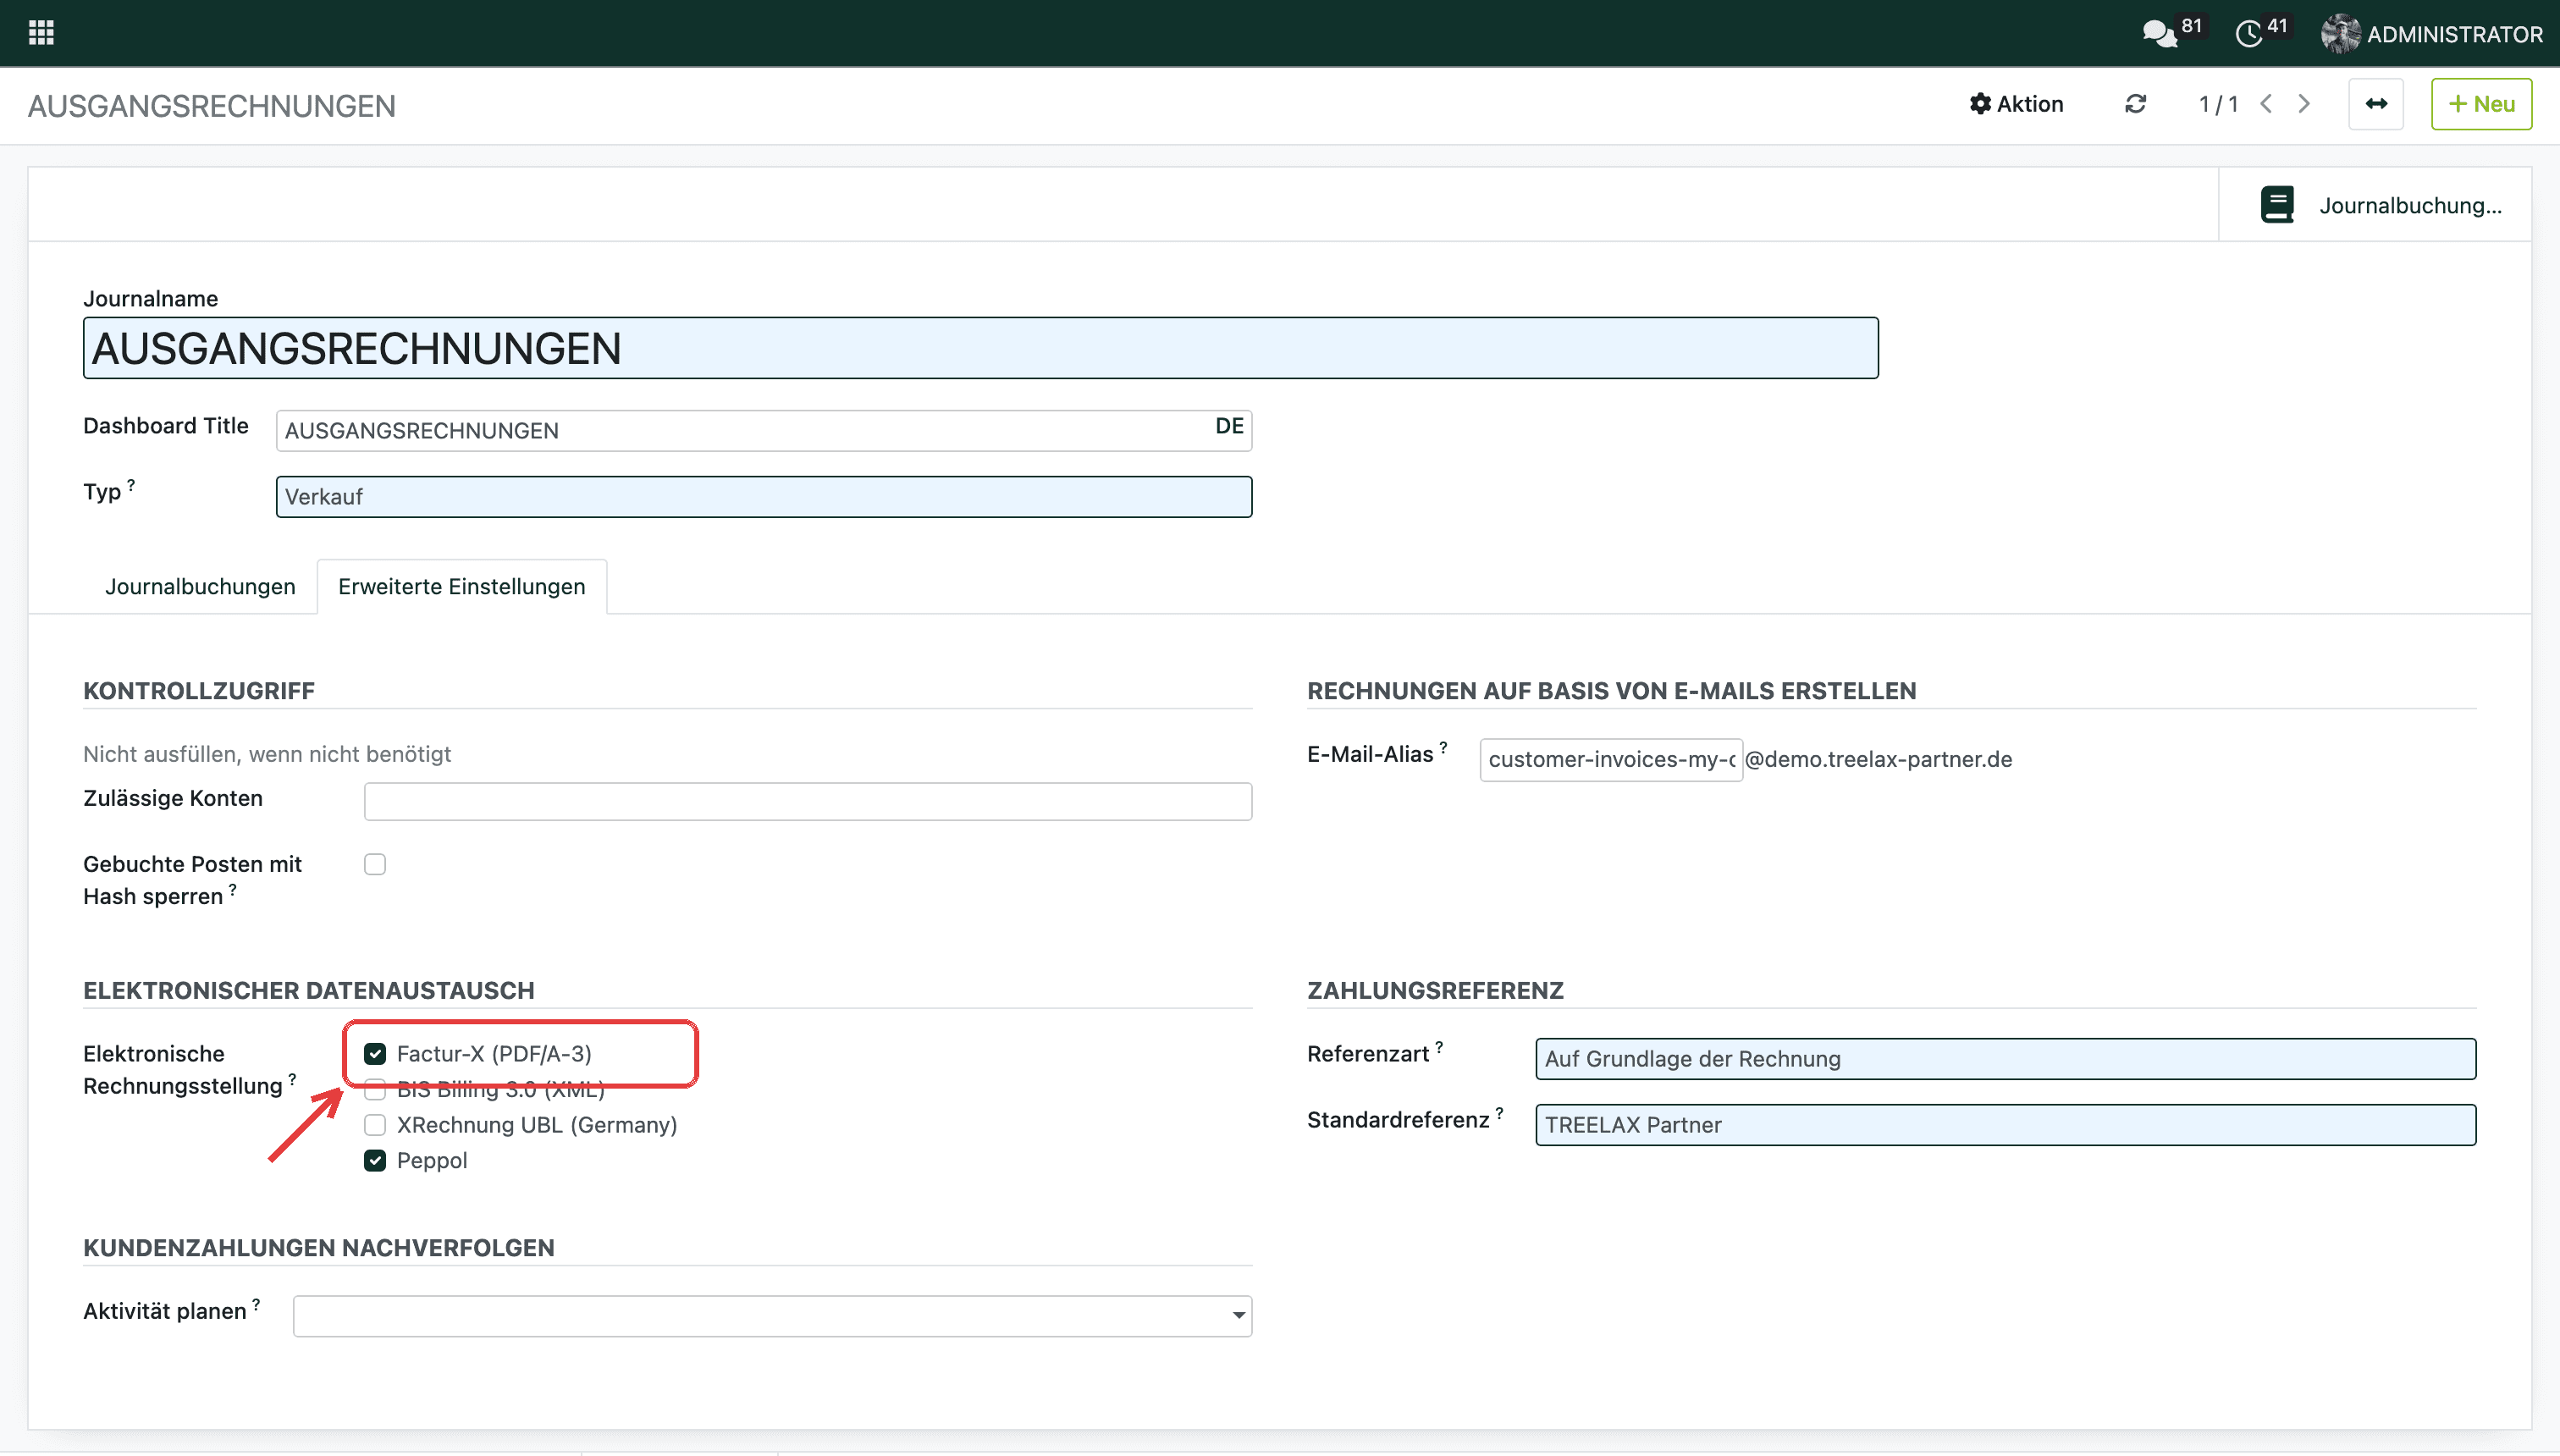The width and height of the screenshot is (2560, 1456).
Task: Click the 1 / 1 pager counter
Action: tap(2218, 104)
